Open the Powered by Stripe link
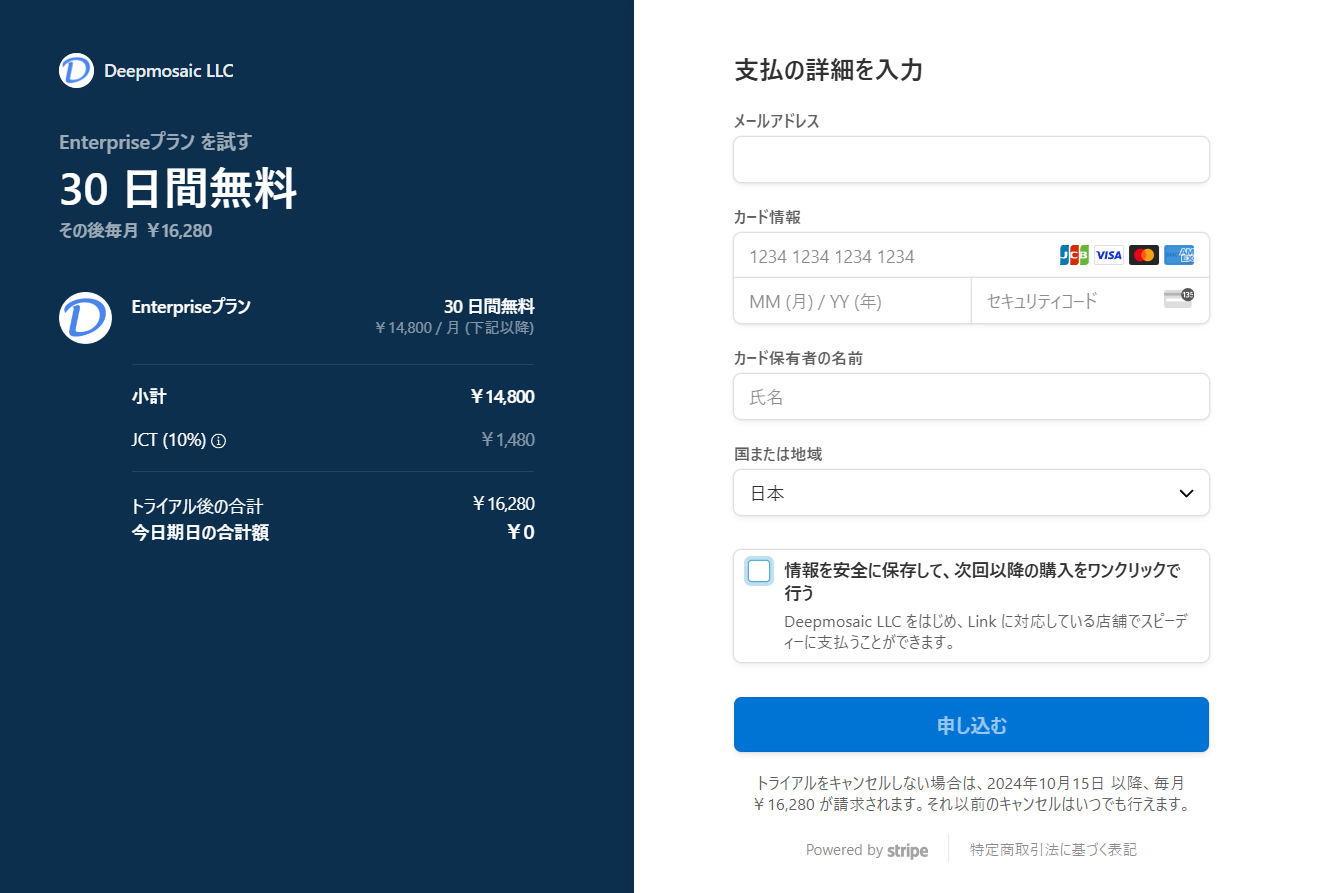Image resolution: width=1331 pixels, height=893 pixels. [867, 850]
